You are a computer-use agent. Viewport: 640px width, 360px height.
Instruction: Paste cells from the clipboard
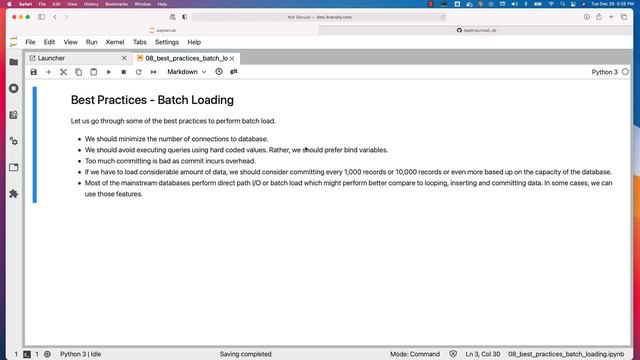point(93,72)
